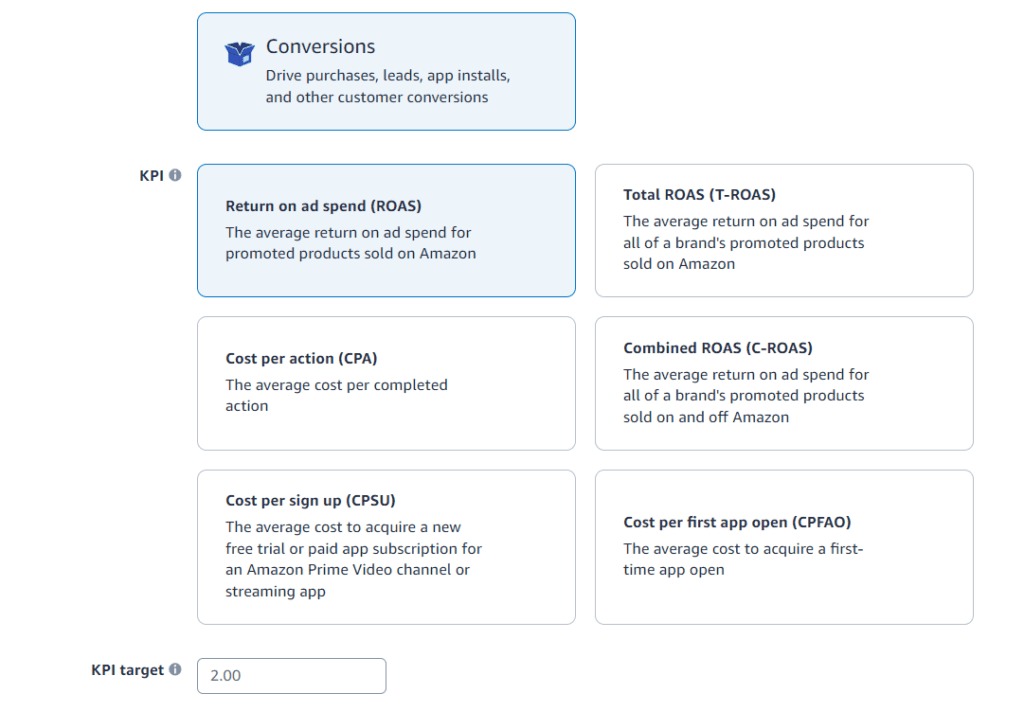Click the "Drive purchases, leads, app installs" description
The width and height of the screenshot is (1024, 711).
pos(387,86)
